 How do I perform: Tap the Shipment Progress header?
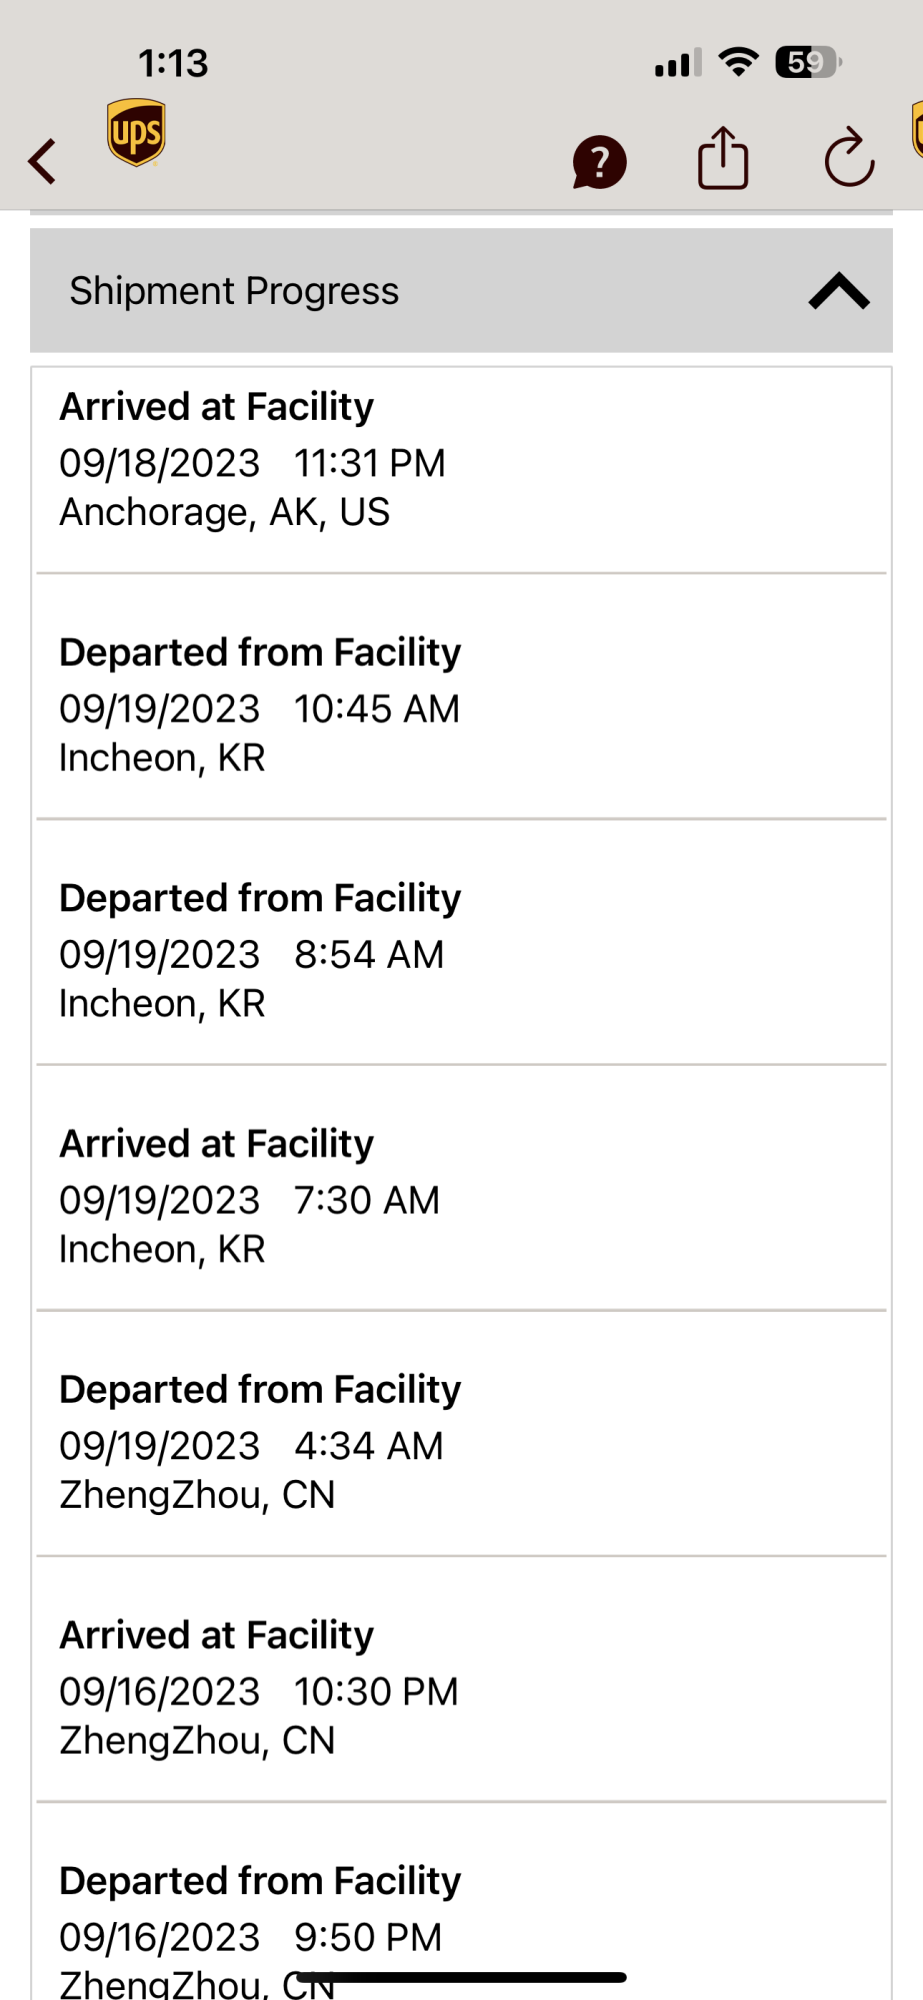point(234,291)
